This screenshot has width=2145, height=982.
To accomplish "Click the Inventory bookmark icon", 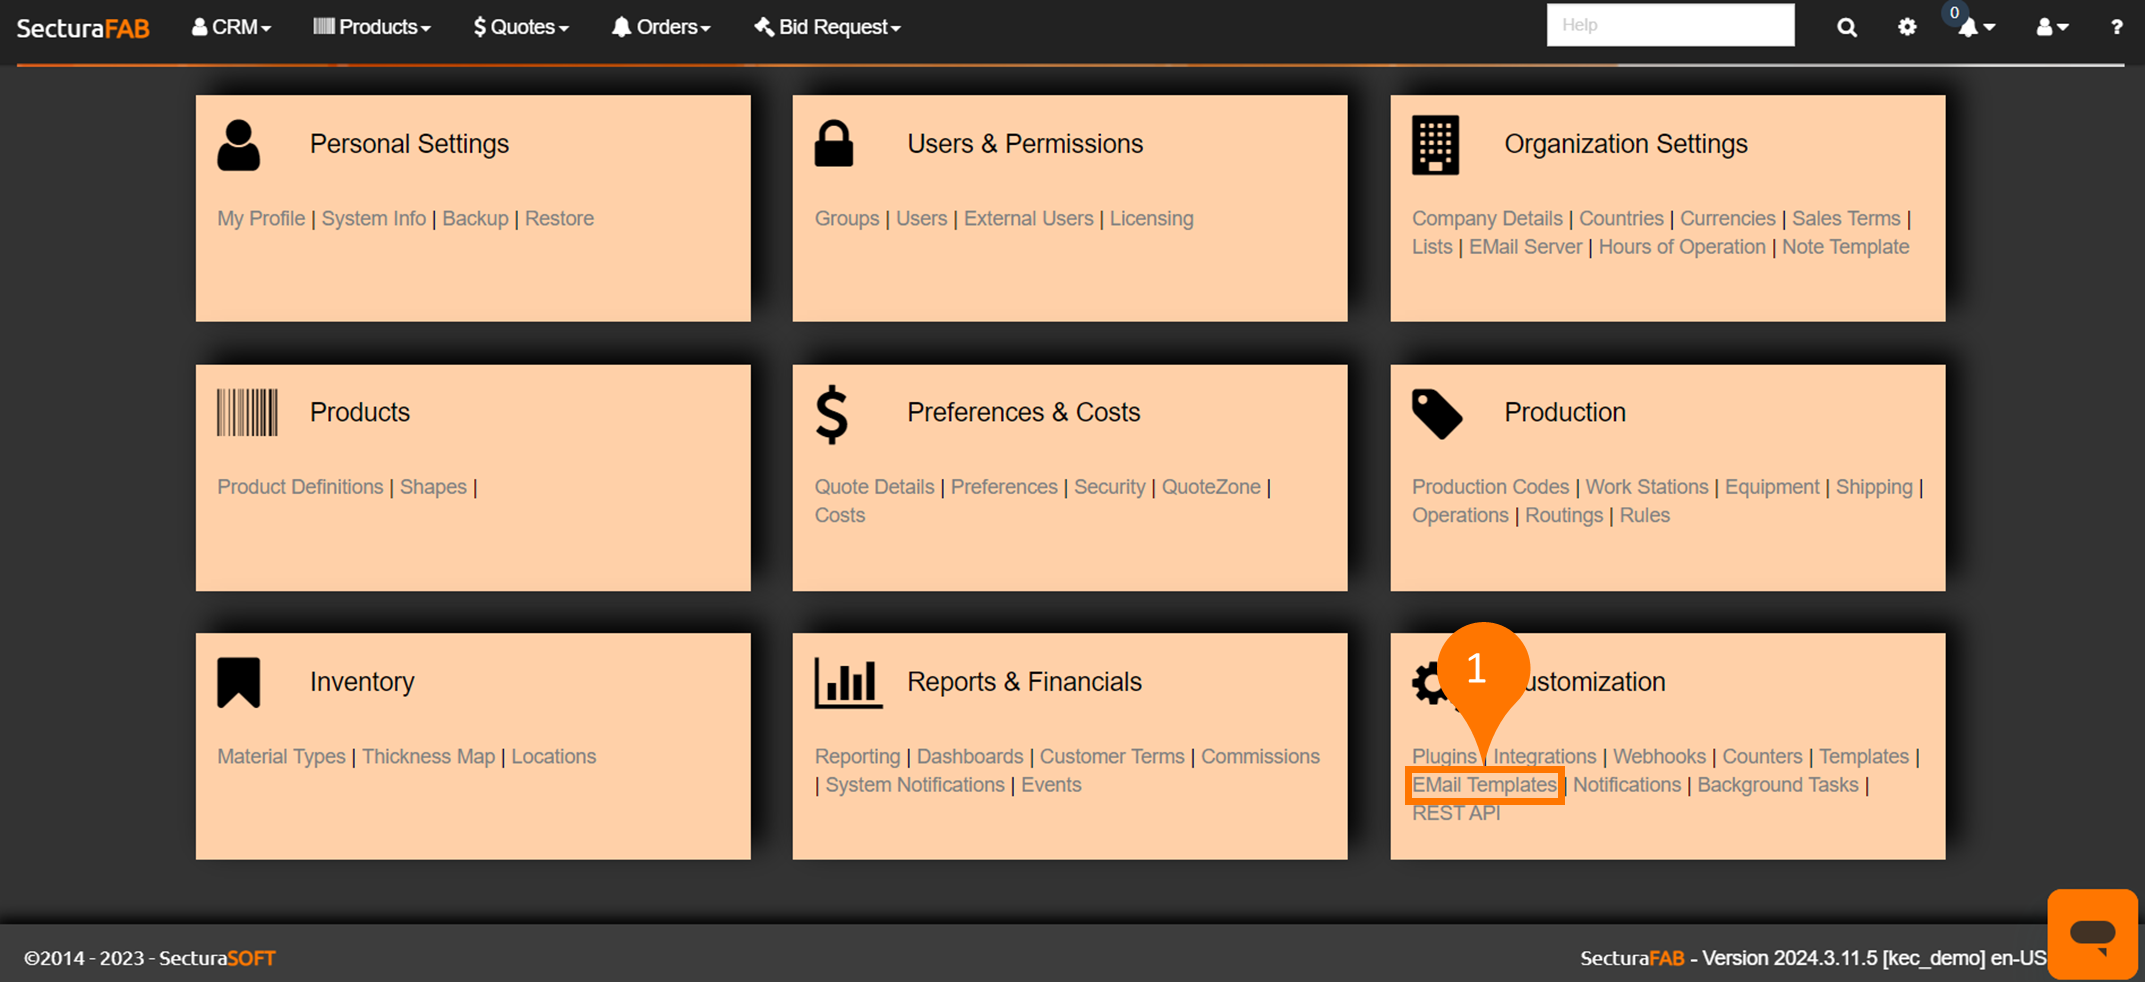I will point(239,683).
